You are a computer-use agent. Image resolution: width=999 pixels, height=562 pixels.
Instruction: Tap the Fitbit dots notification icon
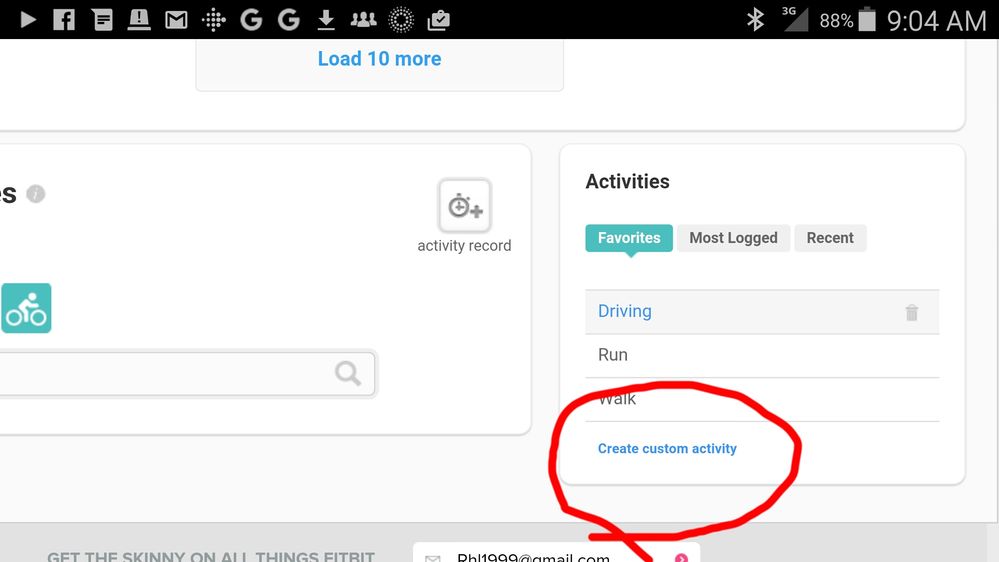tap(214, 19)
